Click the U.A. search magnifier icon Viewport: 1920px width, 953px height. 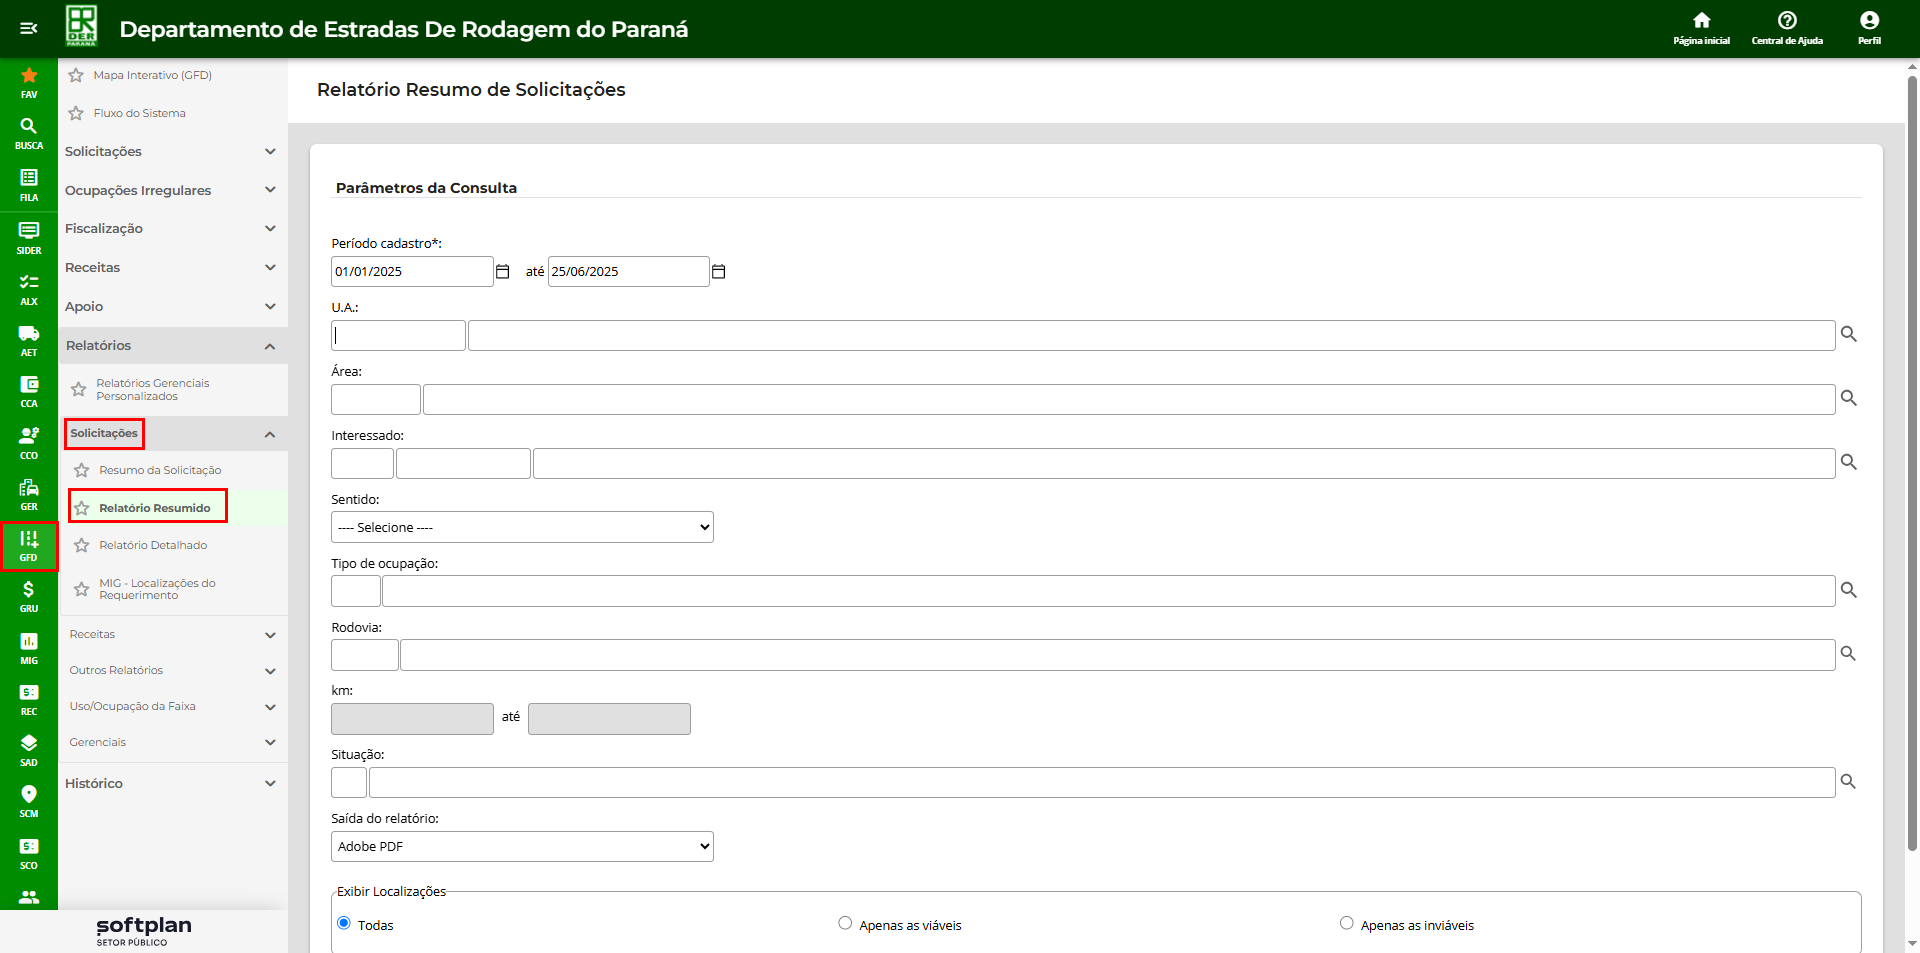pyautogui.click(x=1849, y=334)
